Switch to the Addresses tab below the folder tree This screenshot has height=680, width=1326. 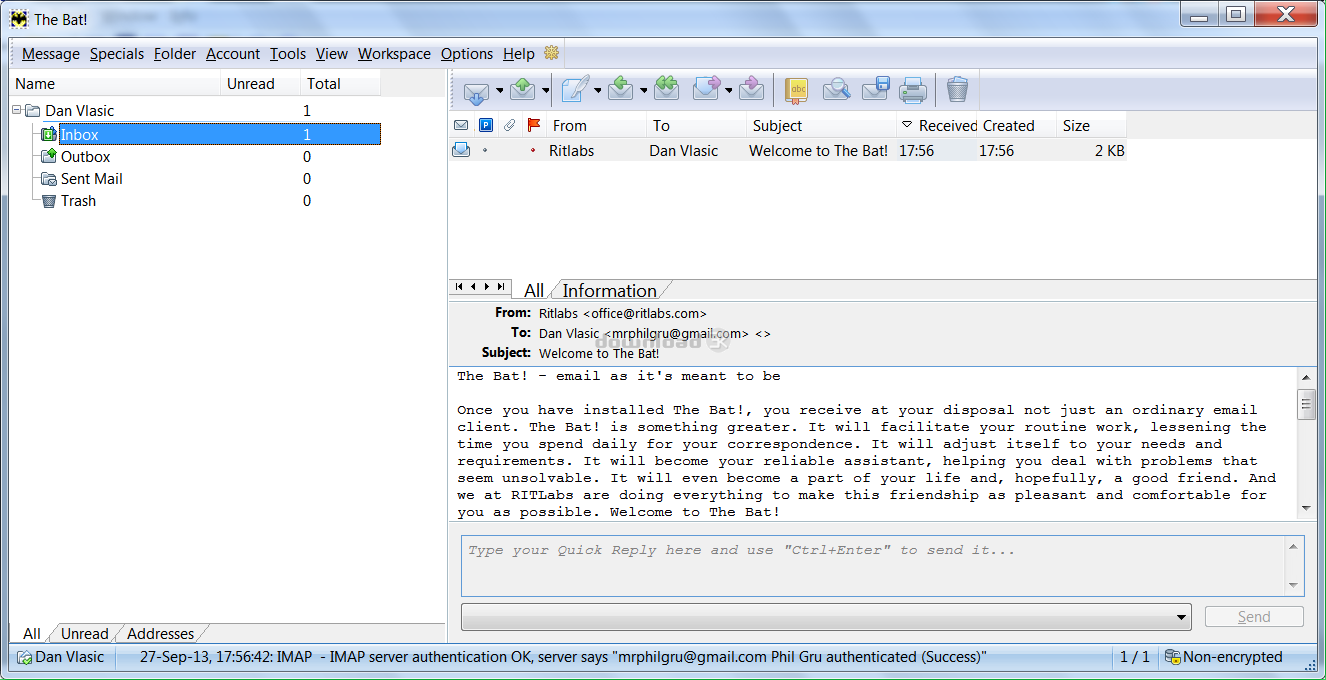click(x=161, y=633)
